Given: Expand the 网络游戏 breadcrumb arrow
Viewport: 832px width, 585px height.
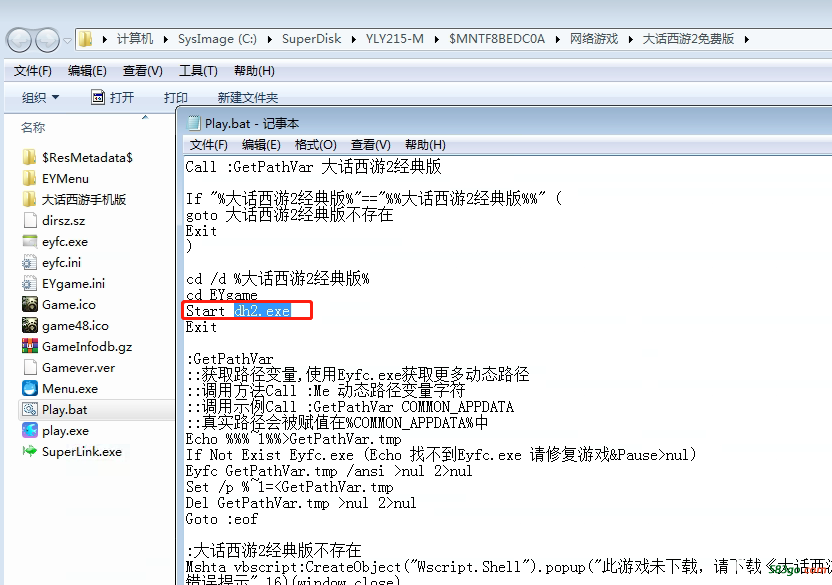Looking at the screenshot, I should click(630, 39).
